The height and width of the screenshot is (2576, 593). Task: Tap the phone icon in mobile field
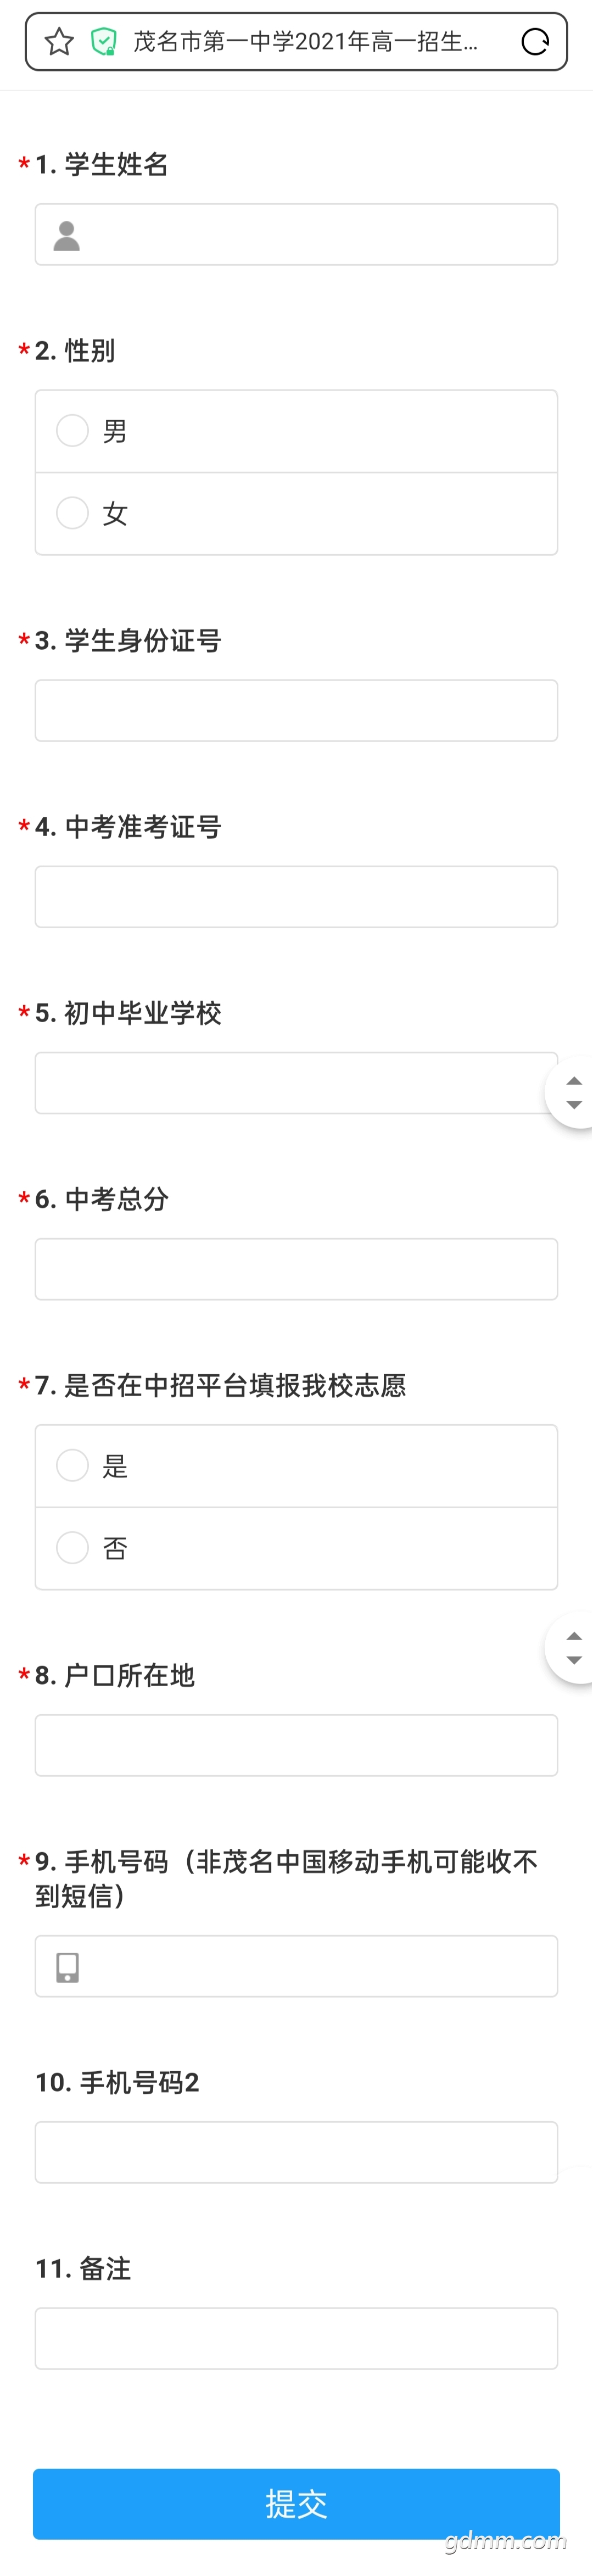click(x=67, y=1967)
